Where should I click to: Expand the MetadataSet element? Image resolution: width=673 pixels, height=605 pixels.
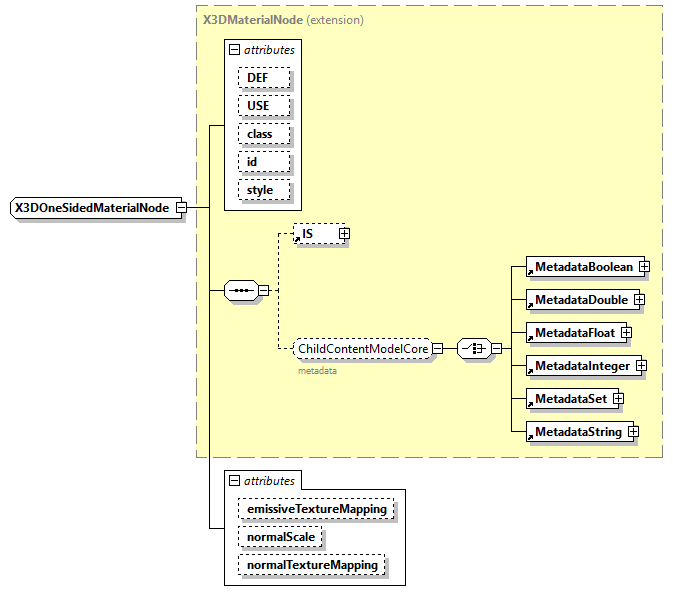618,399
